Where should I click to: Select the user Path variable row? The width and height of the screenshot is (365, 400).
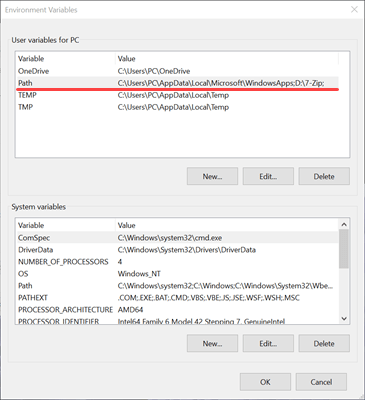pos(177,83)
